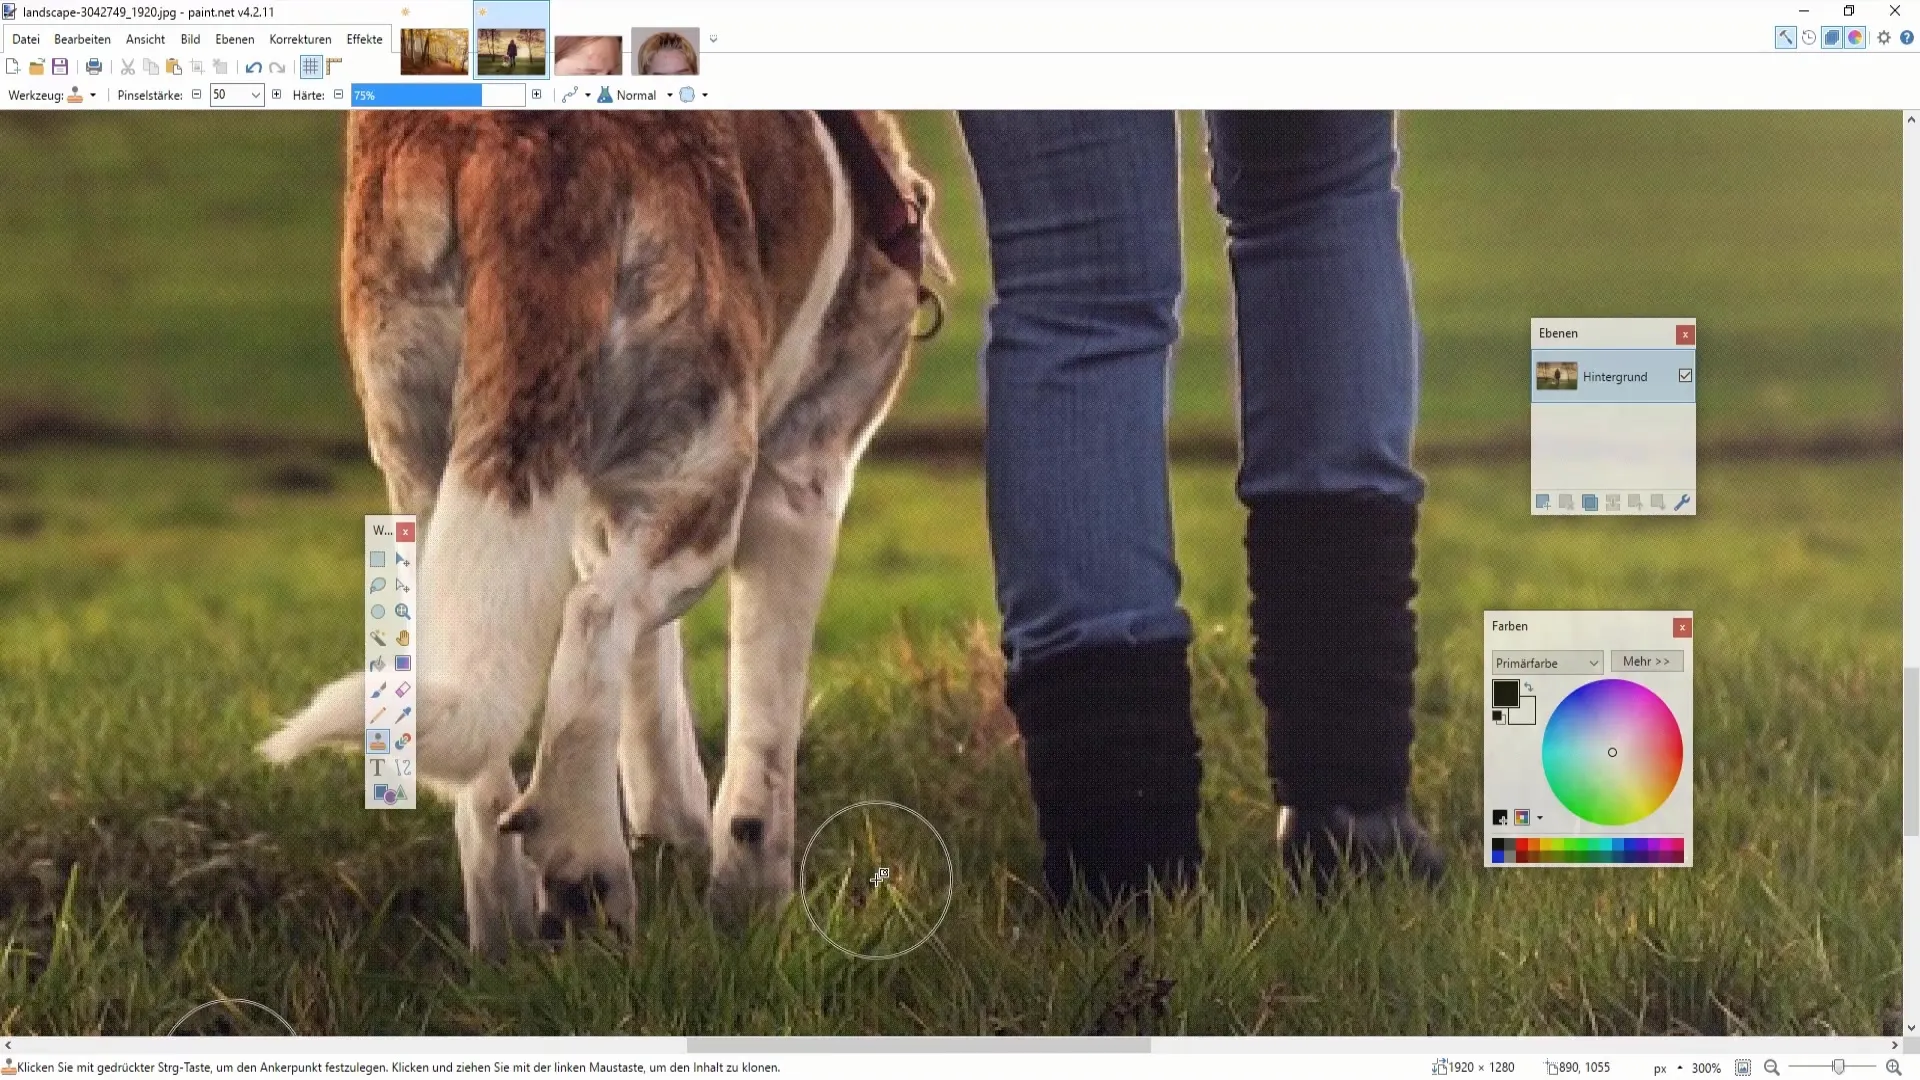Select the Recolor tool

point(403,741)
